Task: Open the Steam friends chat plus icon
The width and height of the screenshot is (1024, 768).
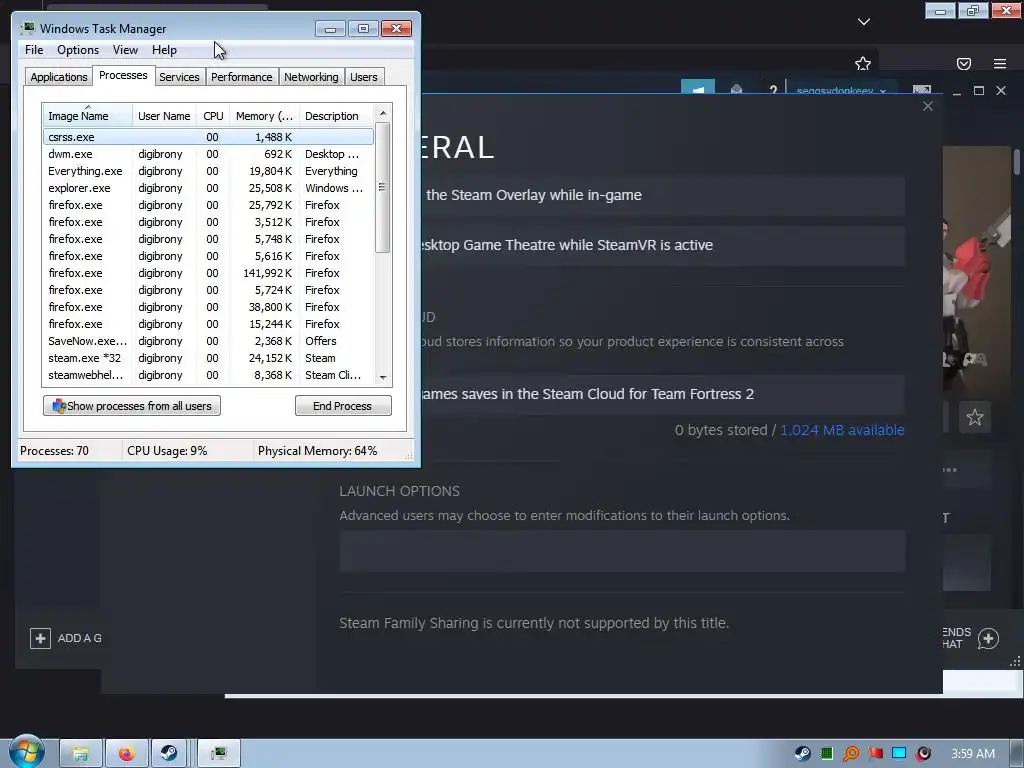Action: click(x=988, y=638)
